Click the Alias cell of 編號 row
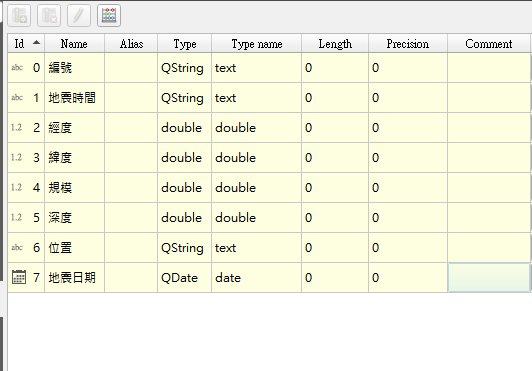Viewport: 532px width, 371px height. 131,68
